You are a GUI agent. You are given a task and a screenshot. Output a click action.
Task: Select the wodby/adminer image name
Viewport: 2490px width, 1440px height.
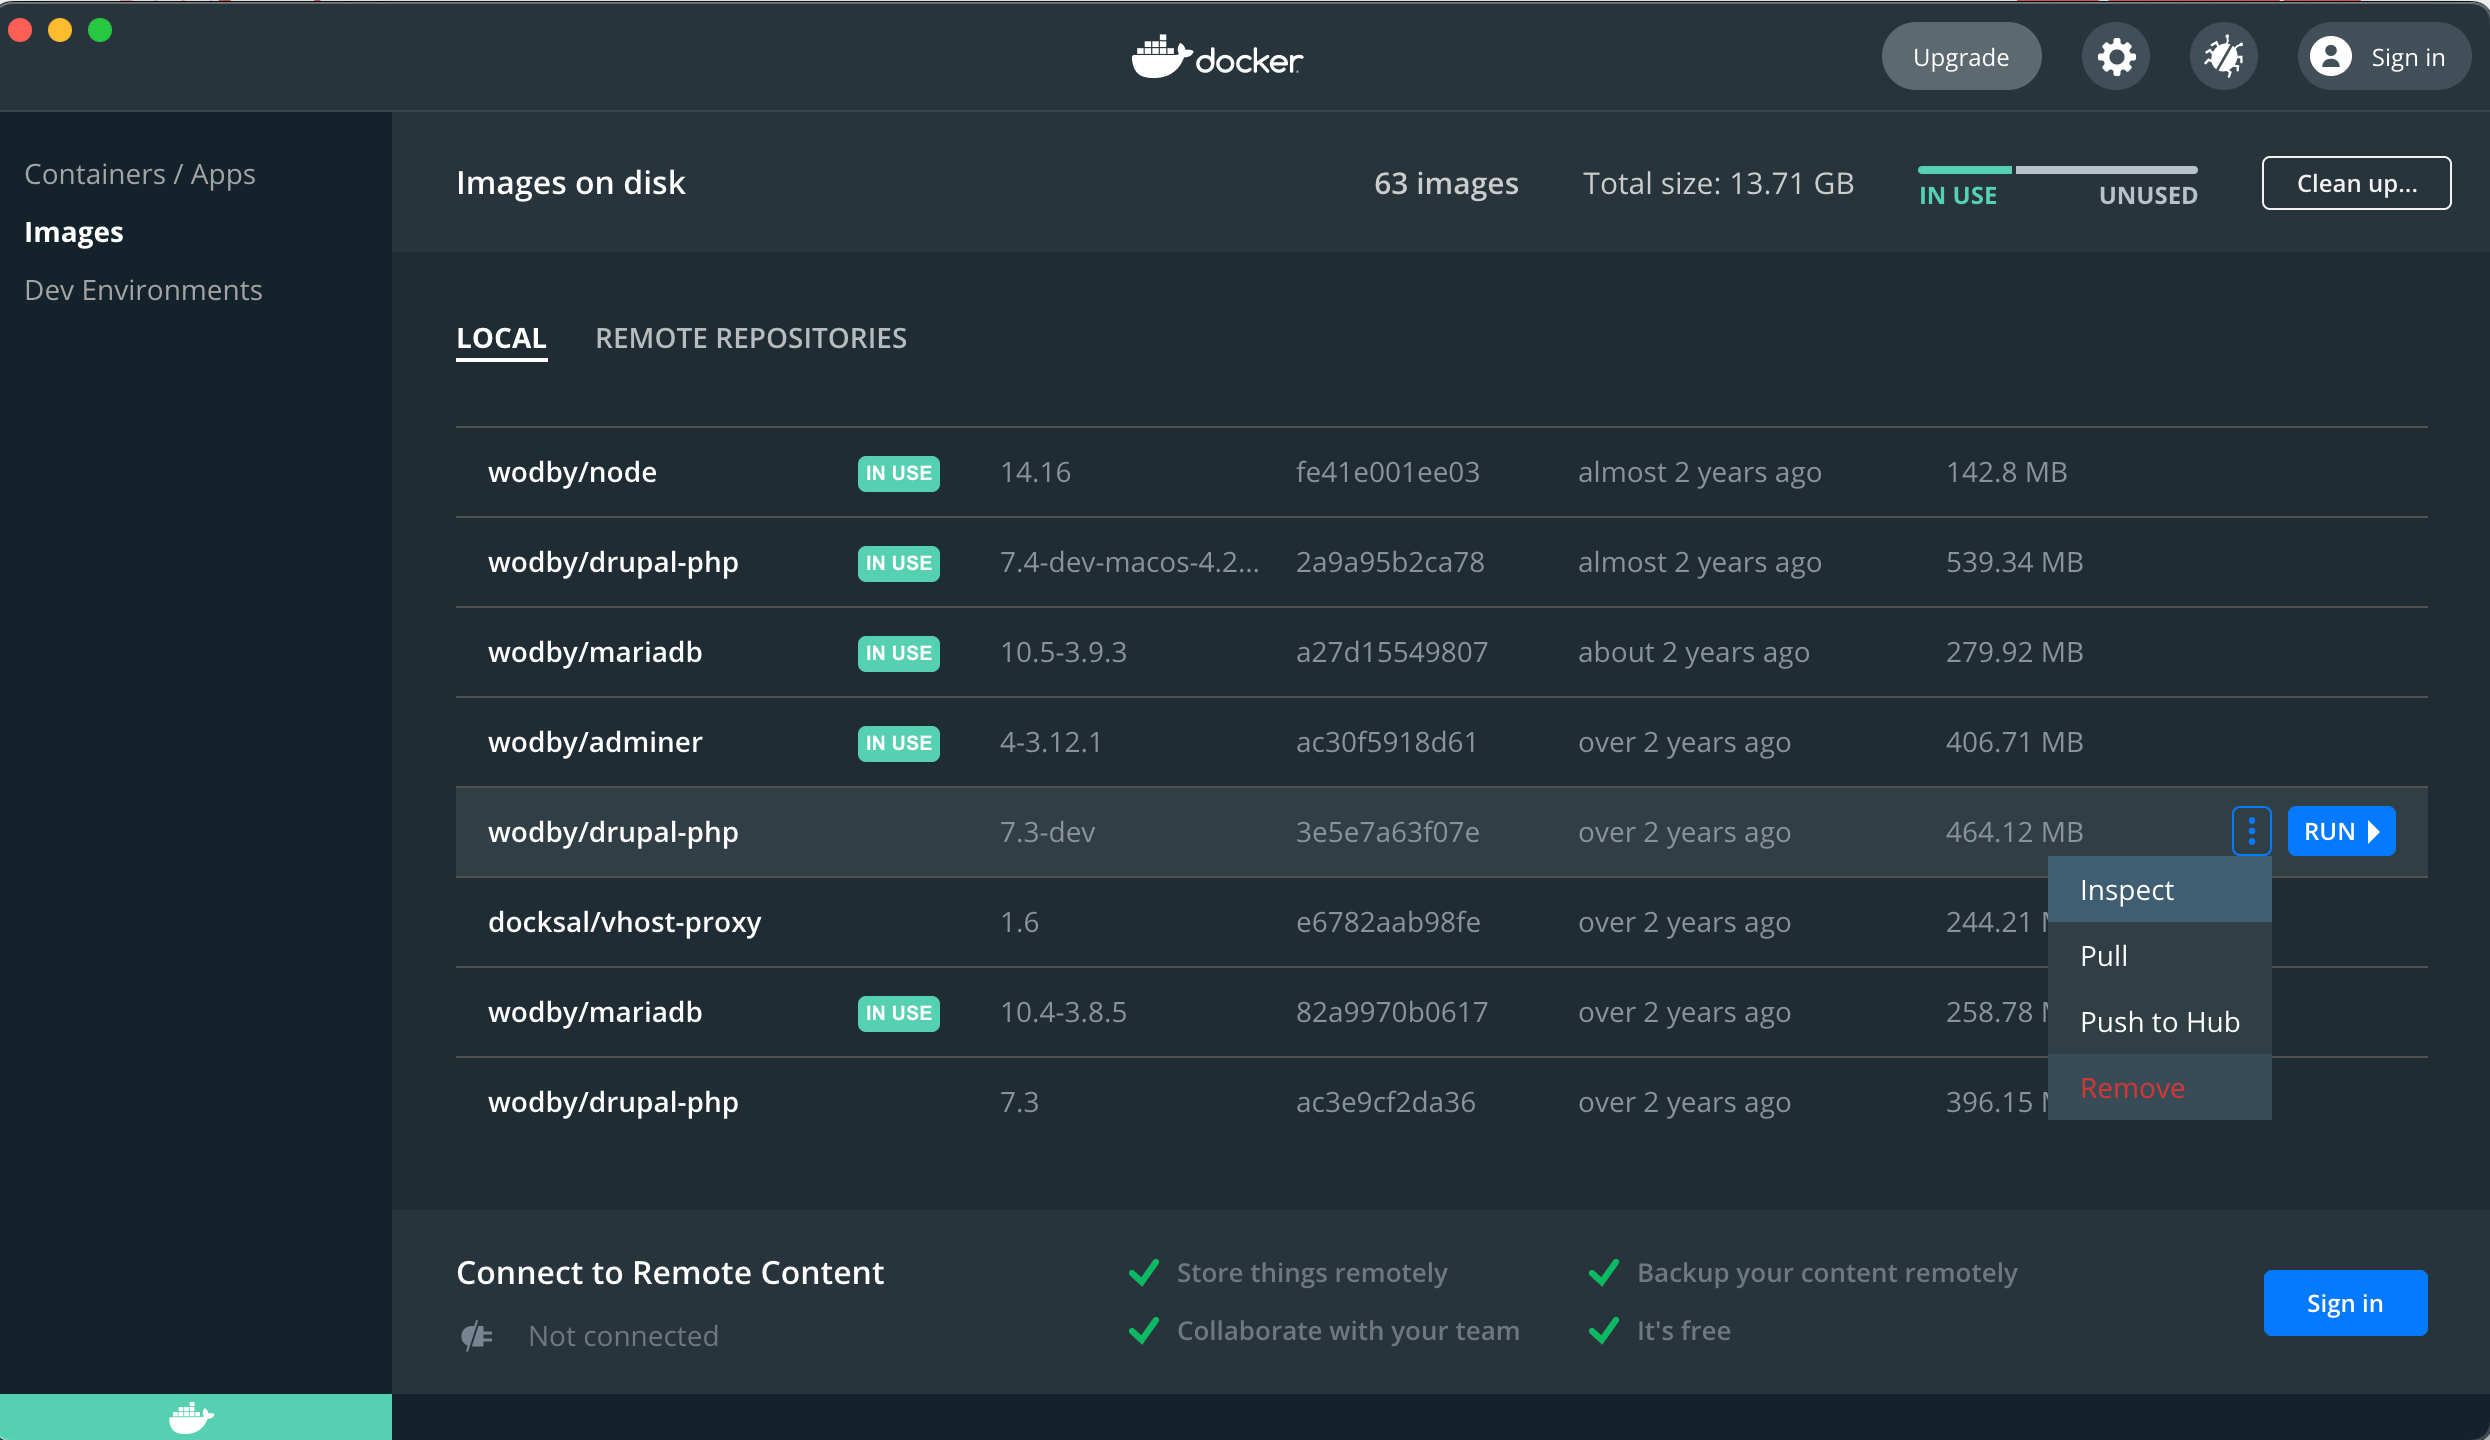pos(595,742)
